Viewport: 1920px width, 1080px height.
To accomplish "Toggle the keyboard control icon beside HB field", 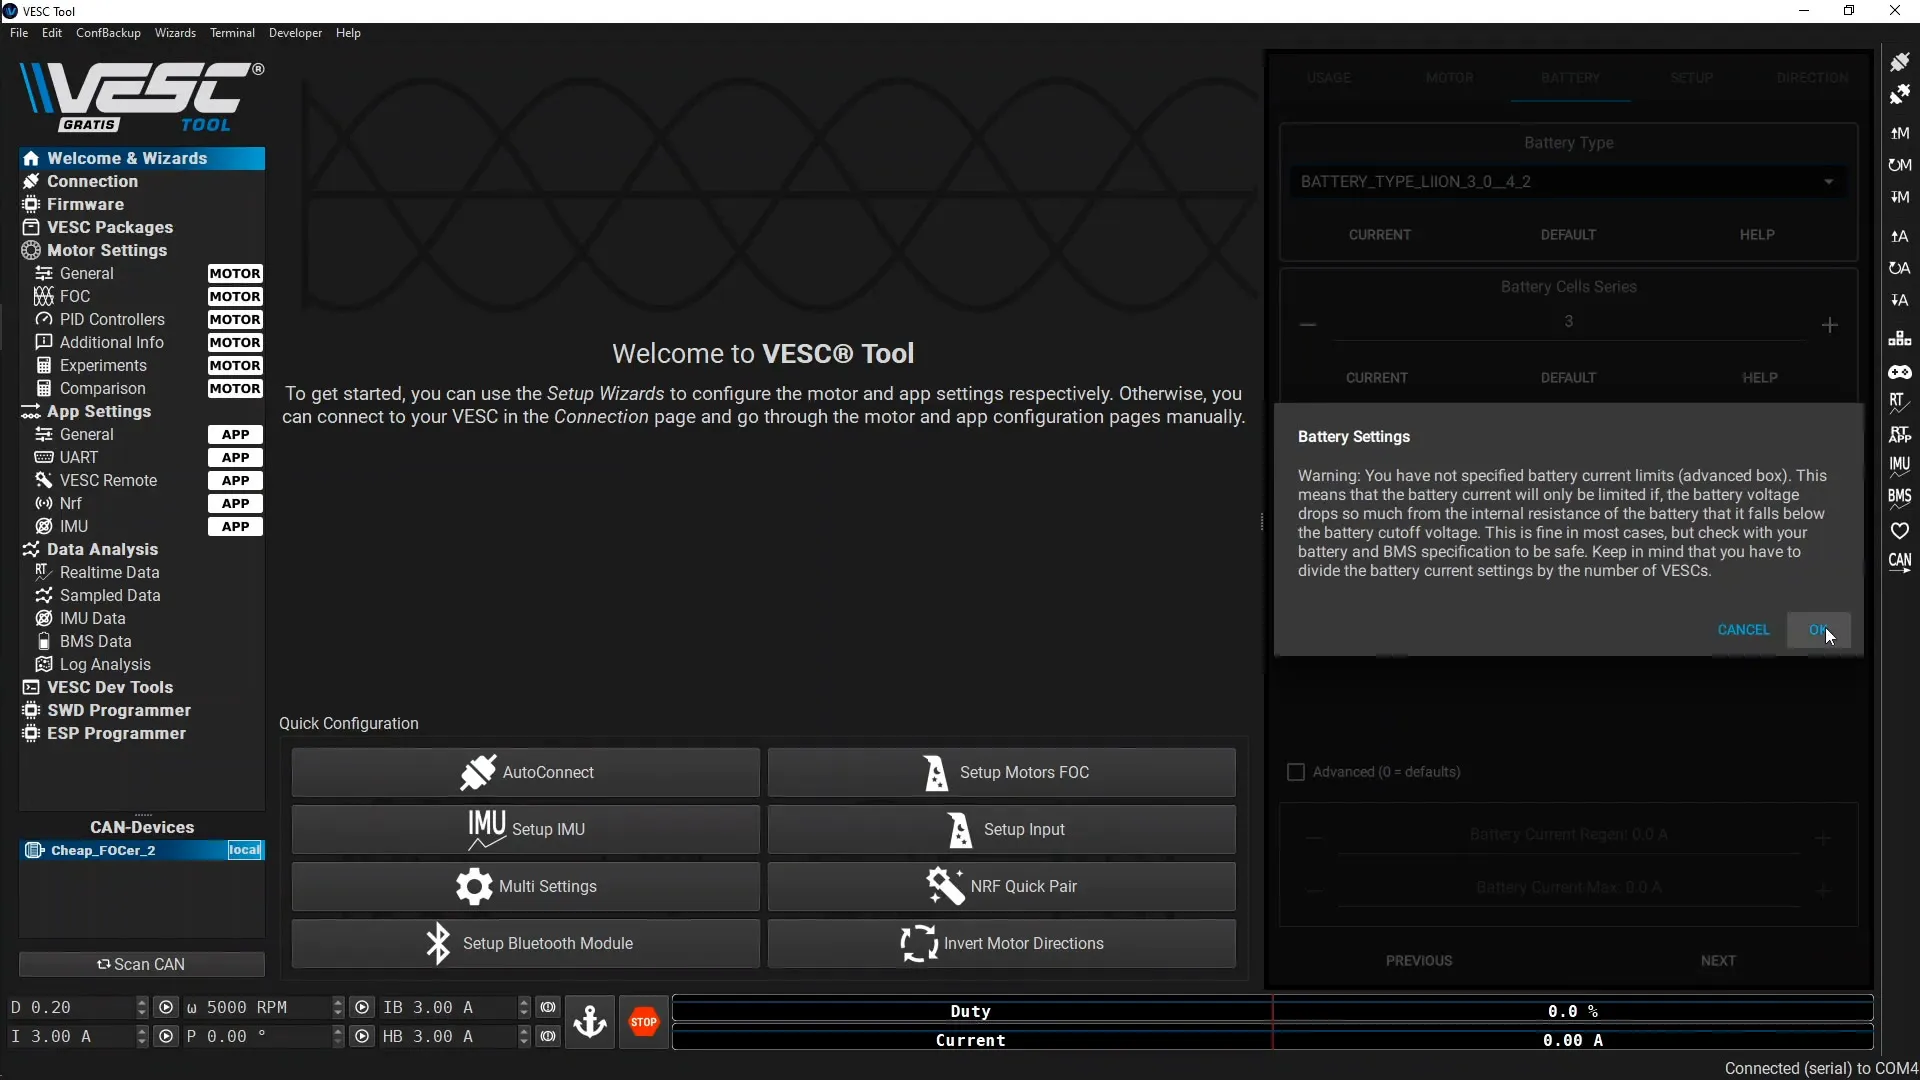I will click(548, 1037).
